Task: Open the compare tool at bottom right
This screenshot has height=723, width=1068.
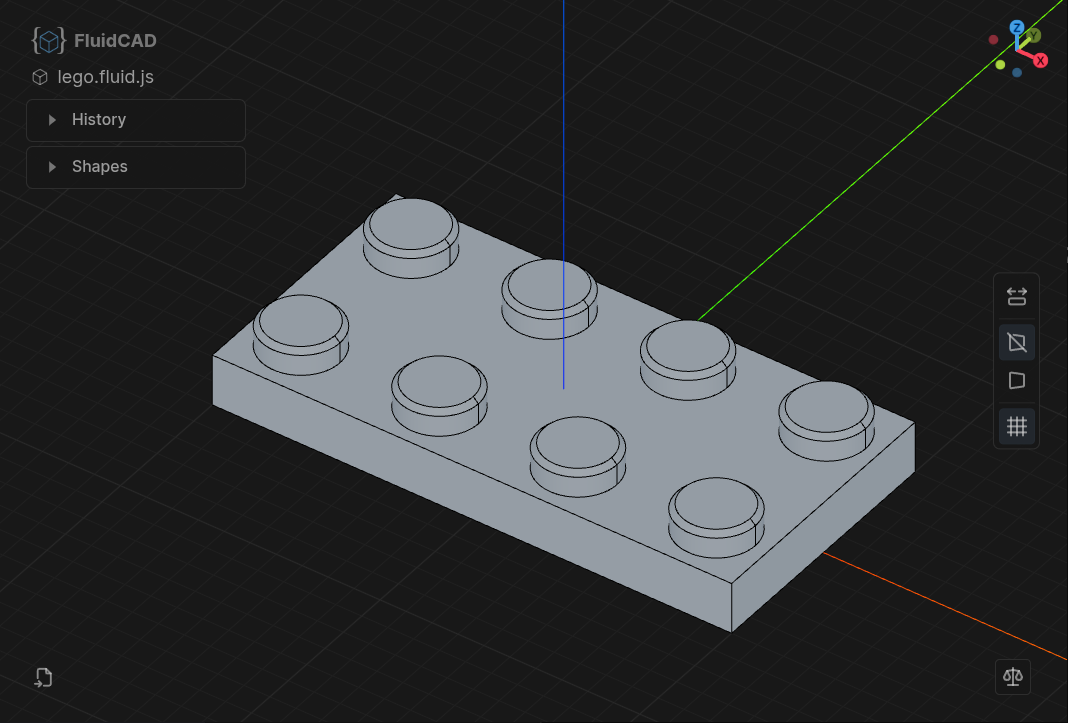Action: [x=1012, y=677]
